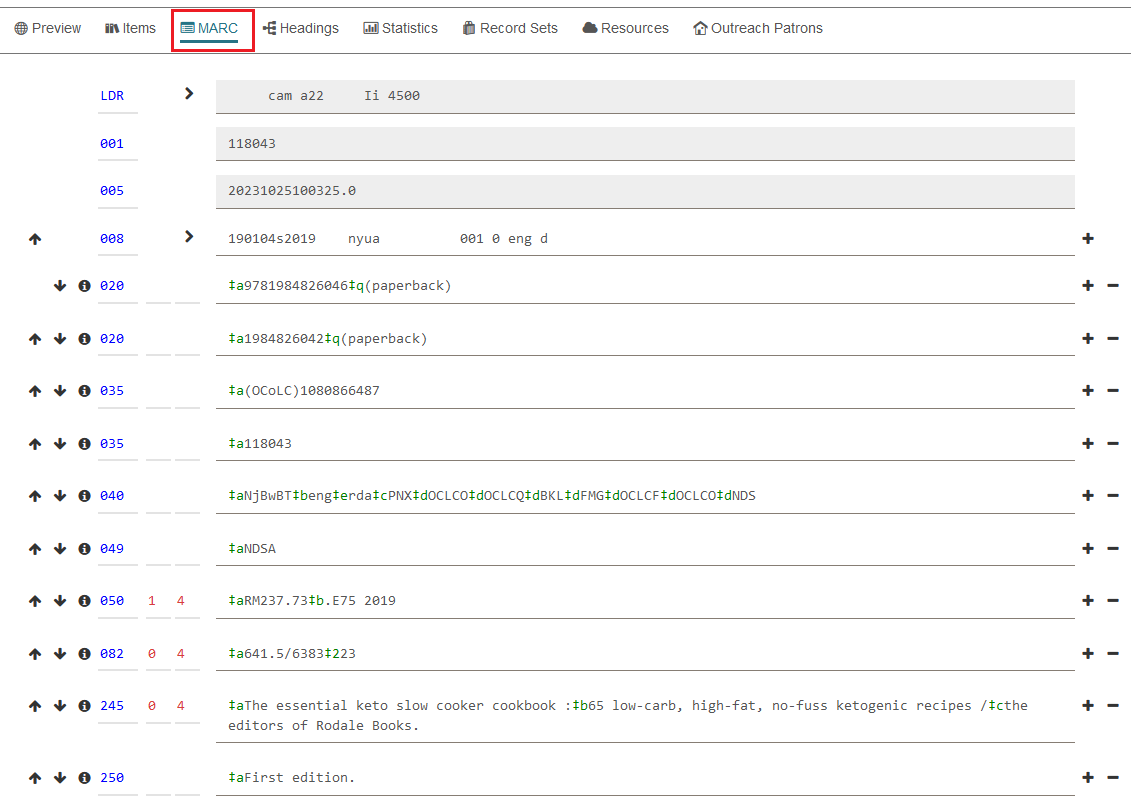
Task: Edit first indicator of field 050
Action: tap(158, 601)
